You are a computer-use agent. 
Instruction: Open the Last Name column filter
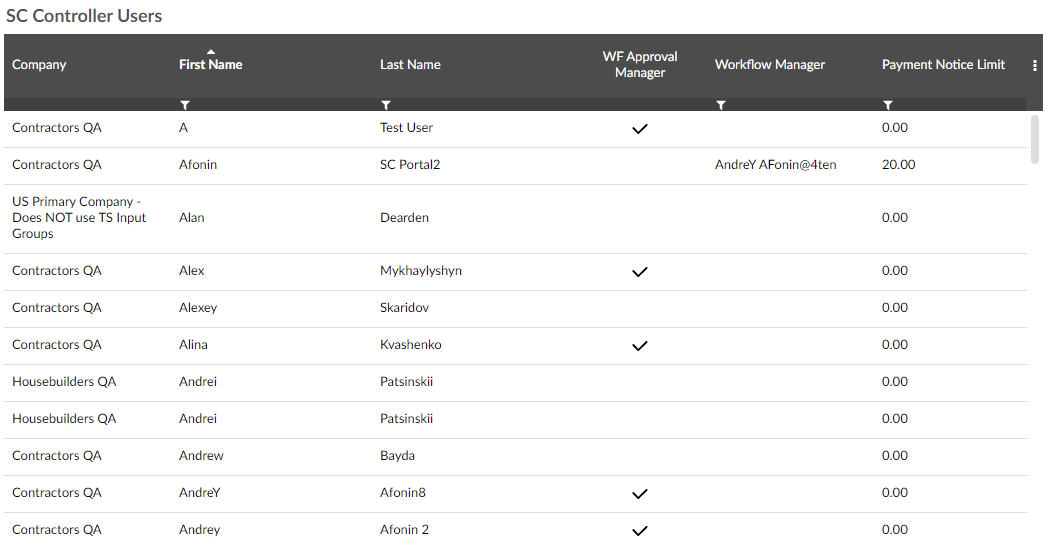click(386, 105)
